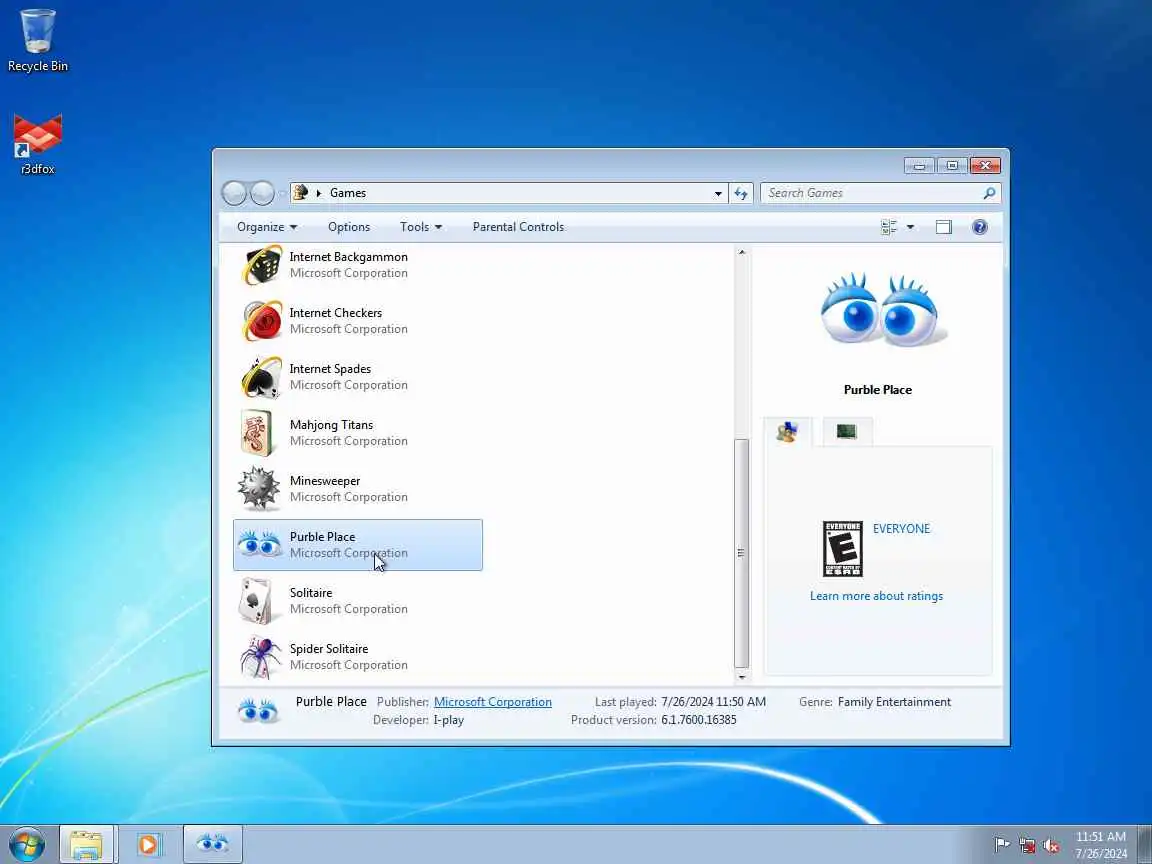Toggle the preview pane icon
Screen dimensions: 1152x864
tap(943, 227)
